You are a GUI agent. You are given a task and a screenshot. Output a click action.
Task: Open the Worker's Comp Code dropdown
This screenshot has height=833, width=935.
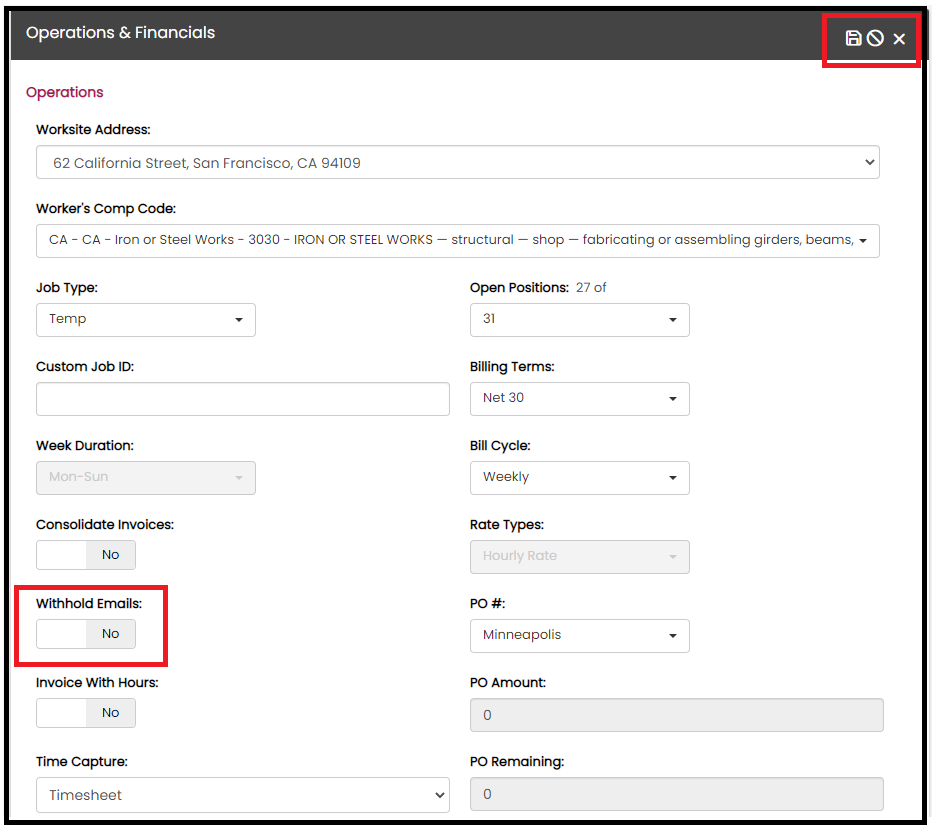pos(457,241)
